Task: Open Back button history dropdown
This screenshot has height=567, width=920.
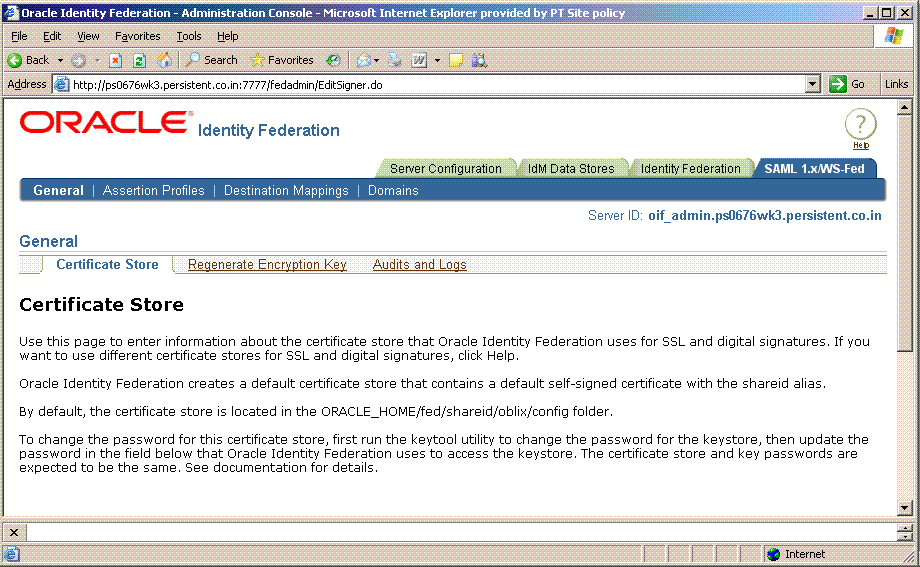Action: point(60,60)
